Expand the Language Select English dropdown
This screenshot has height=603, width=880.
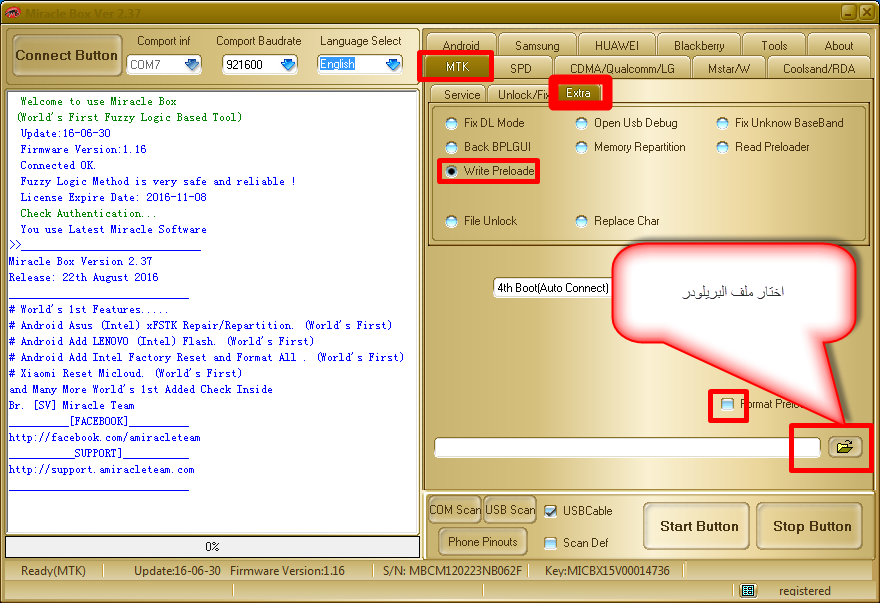(x=393, y=65)
